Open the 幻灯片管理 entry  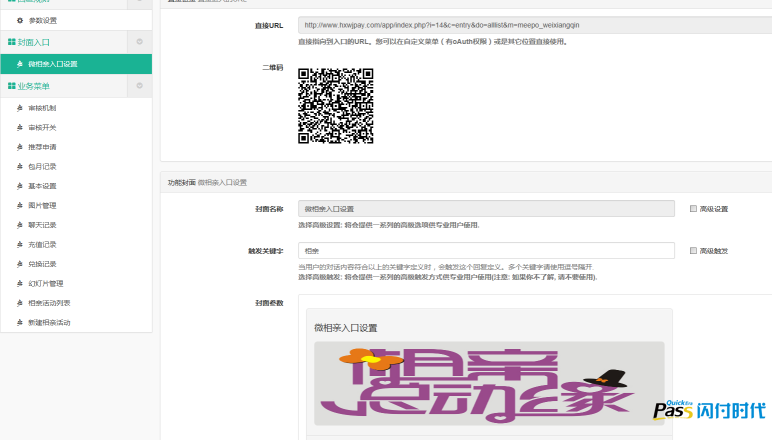(45, 283)
